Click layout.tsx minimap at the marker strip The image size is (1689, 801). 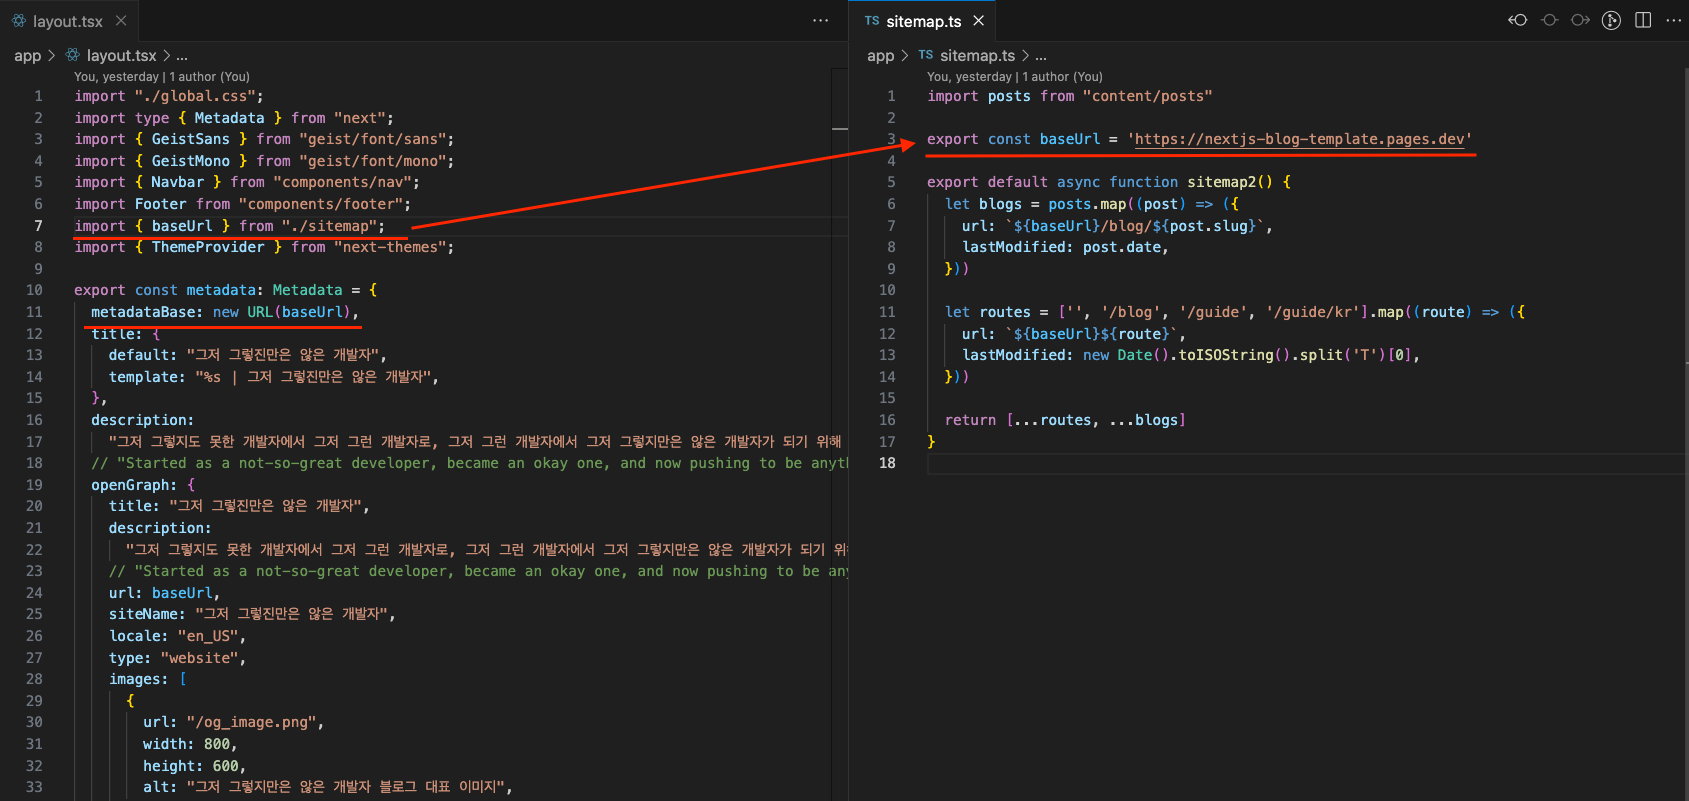pyautogui.click(x=840, y=129)
